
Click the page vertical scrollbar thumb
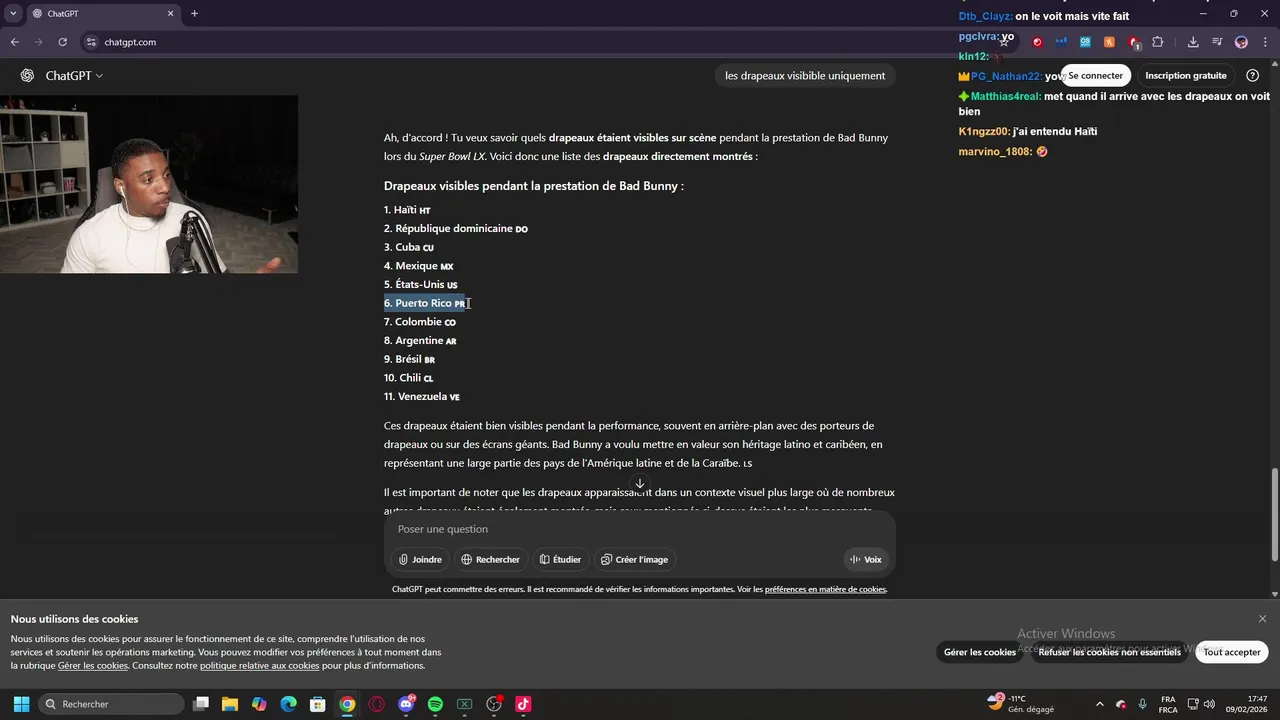point(1274,514)
